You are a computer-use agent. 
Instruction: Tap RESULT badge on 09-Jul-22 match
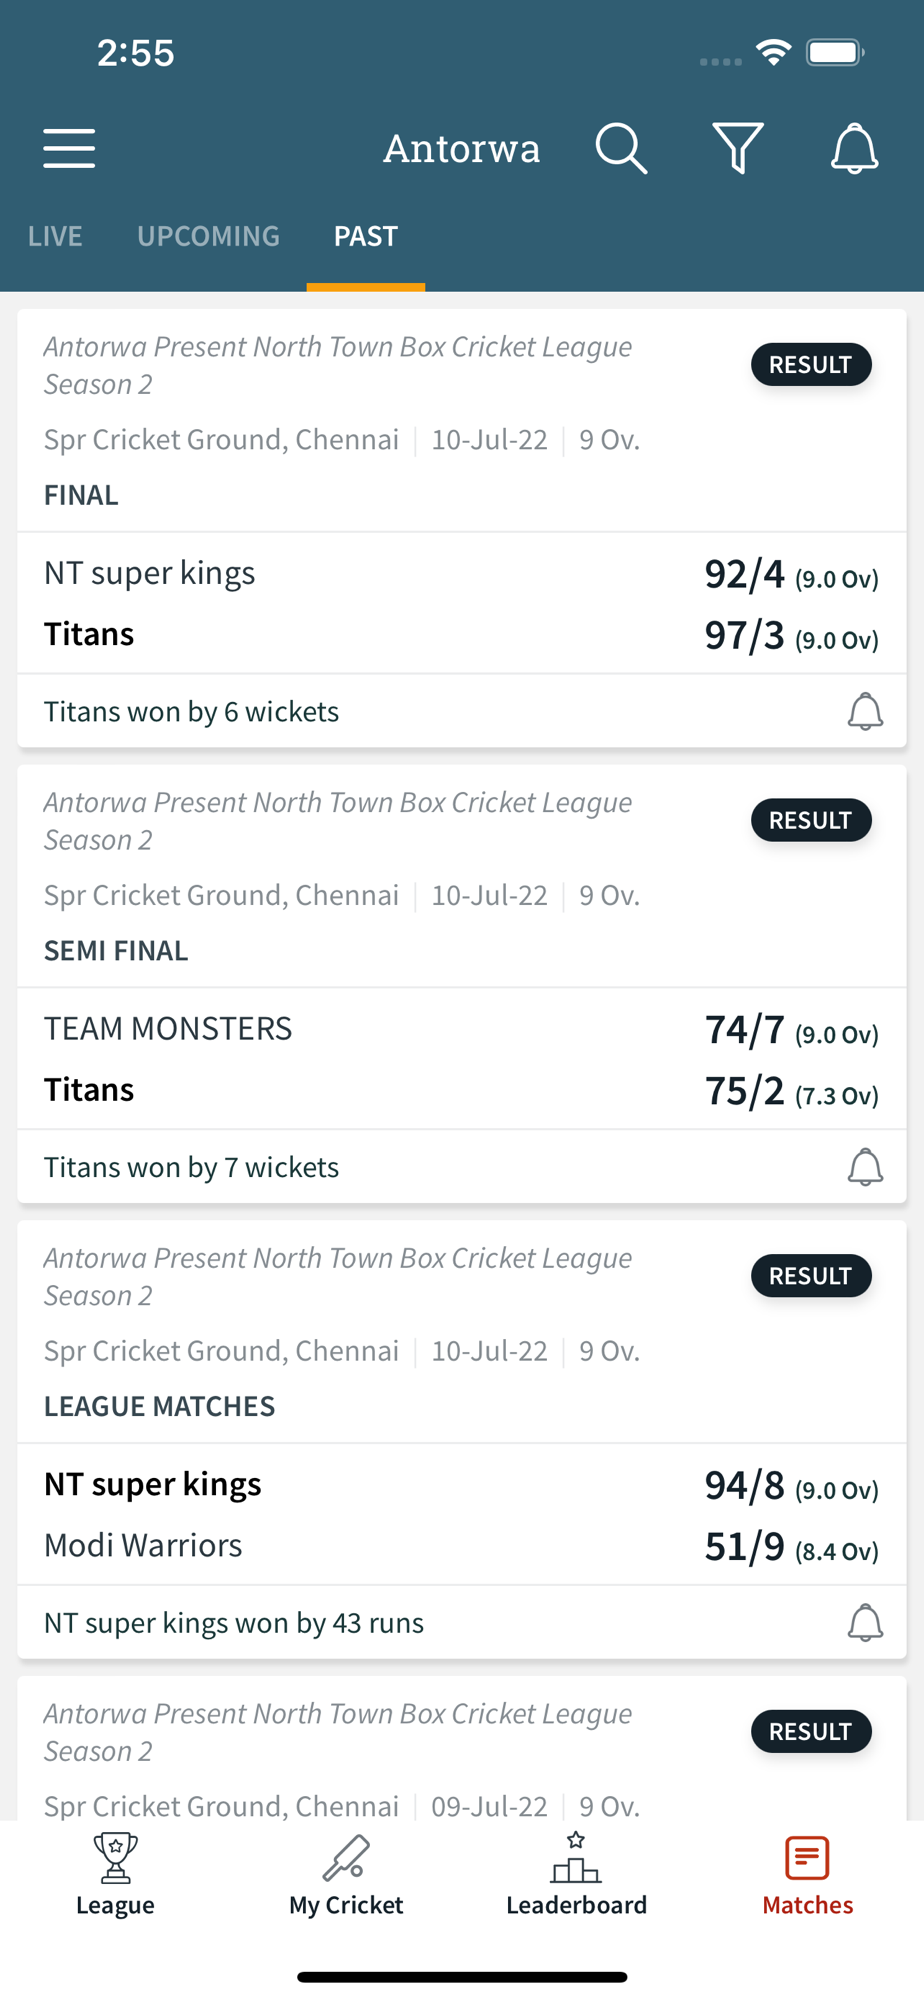click(811, 1731)
